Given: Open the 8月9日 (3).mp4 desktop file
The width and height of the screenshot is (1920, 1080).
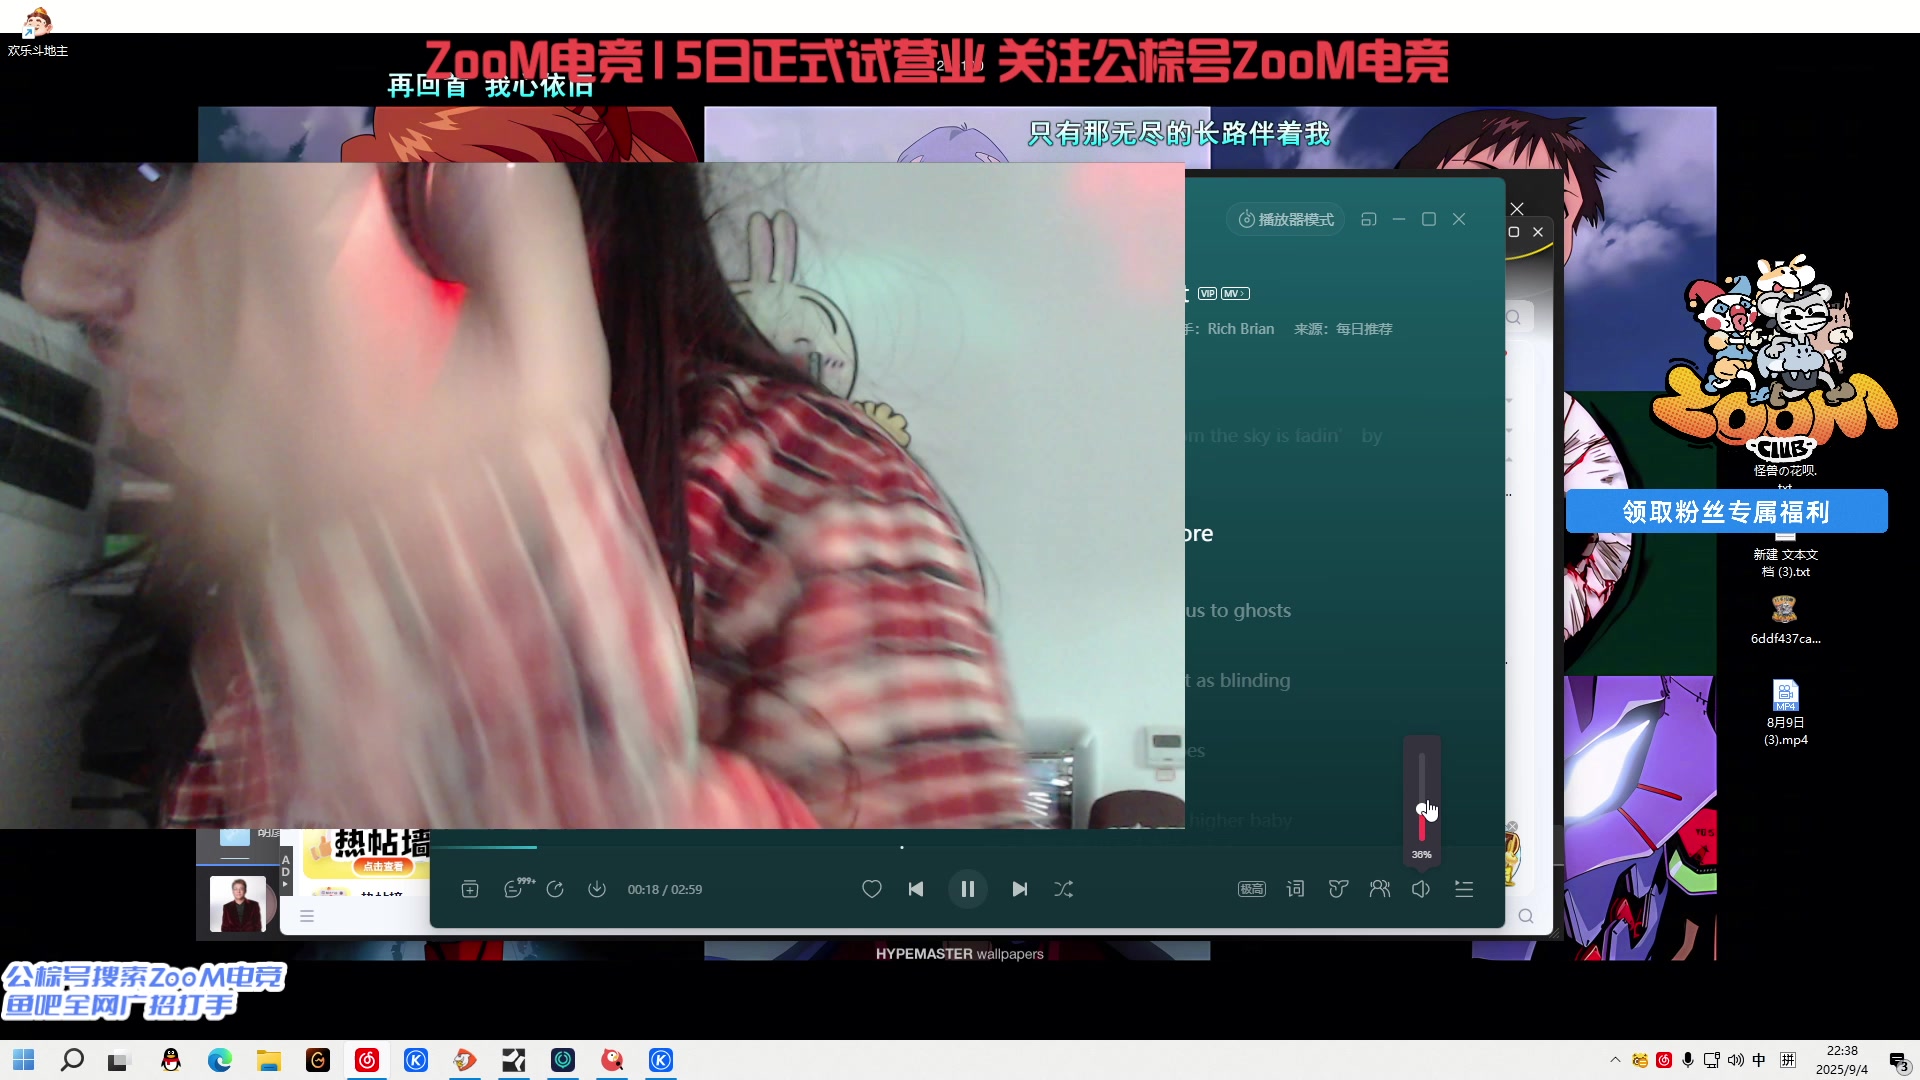Looking at the screenshot, I should (x=1786, y=713).
